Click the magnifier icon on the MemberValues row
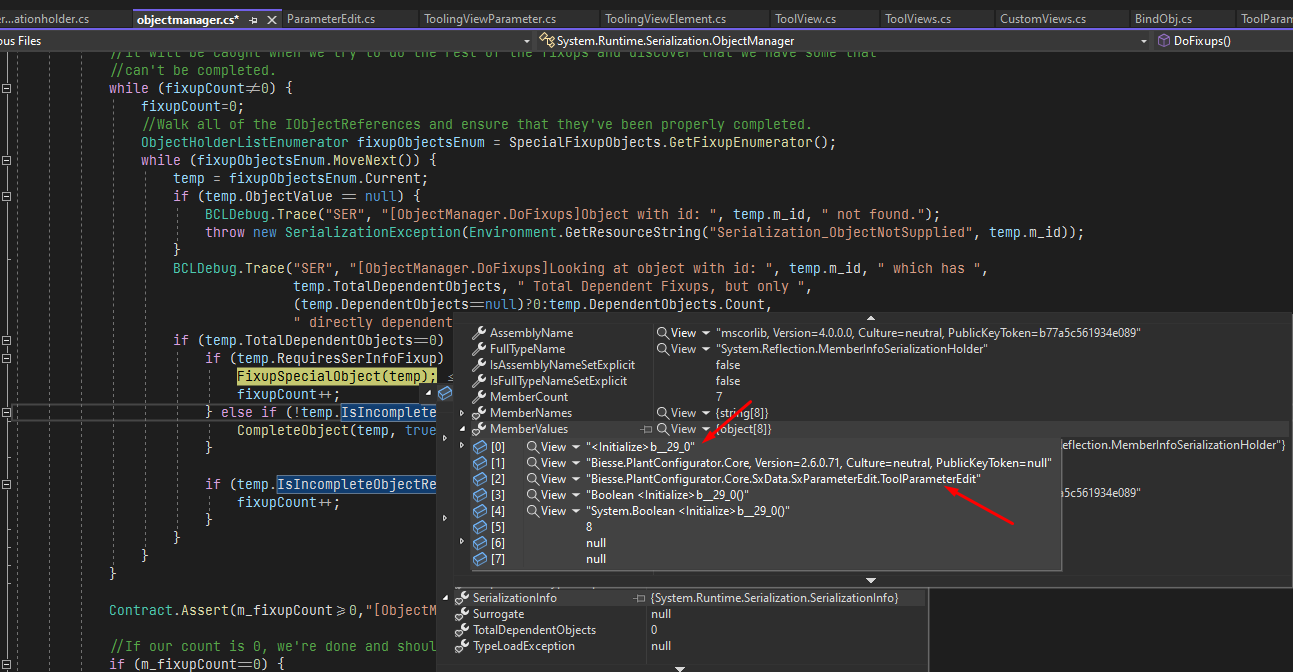This screenshot has width=1293, height=672. coord(663,429)
